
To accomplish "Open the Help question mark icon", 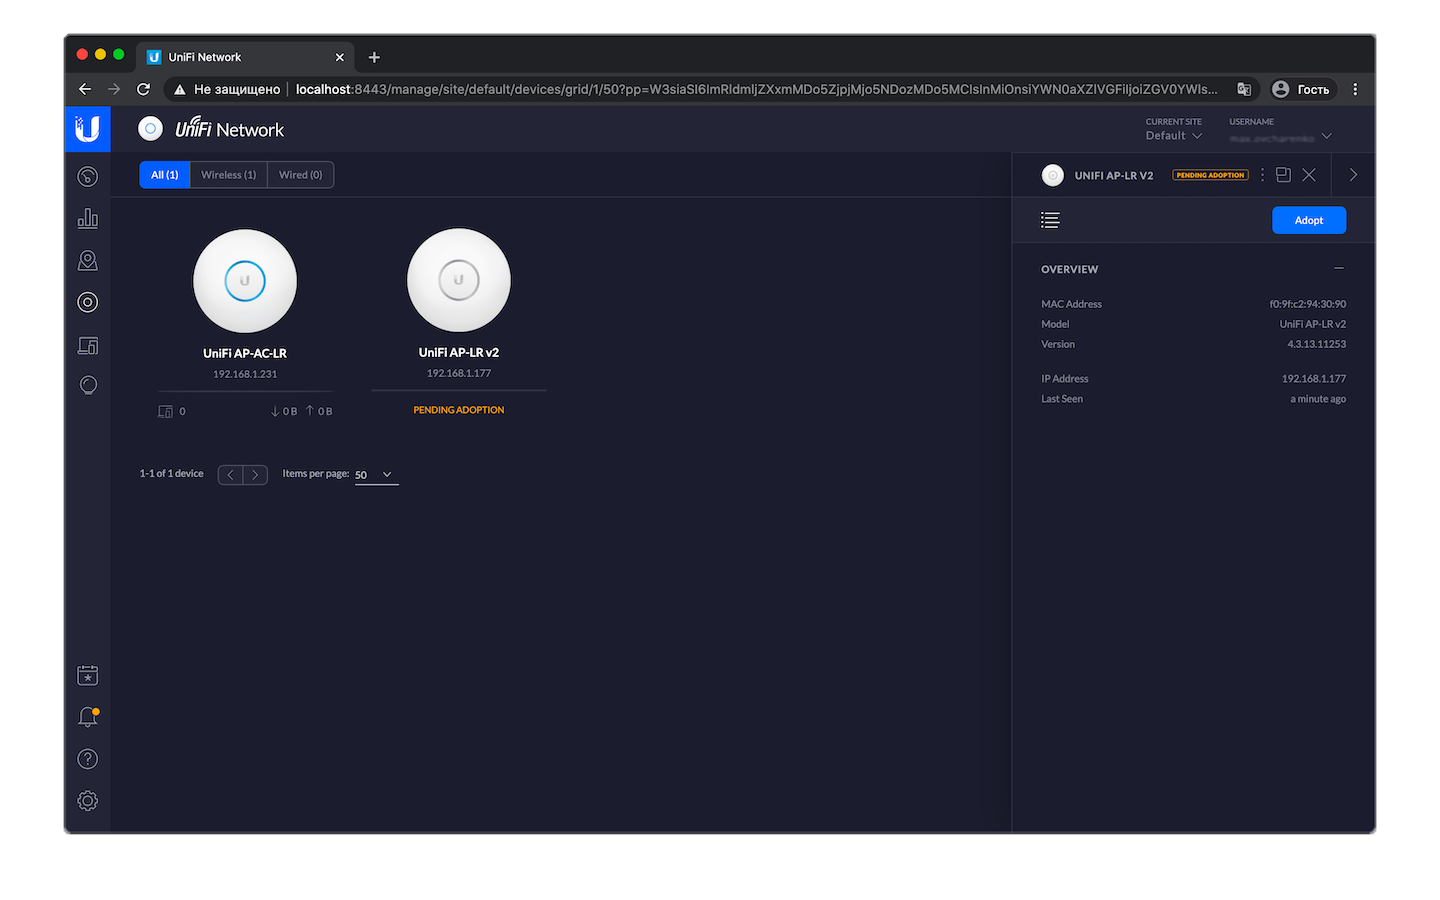I will (x=88, y=759).
